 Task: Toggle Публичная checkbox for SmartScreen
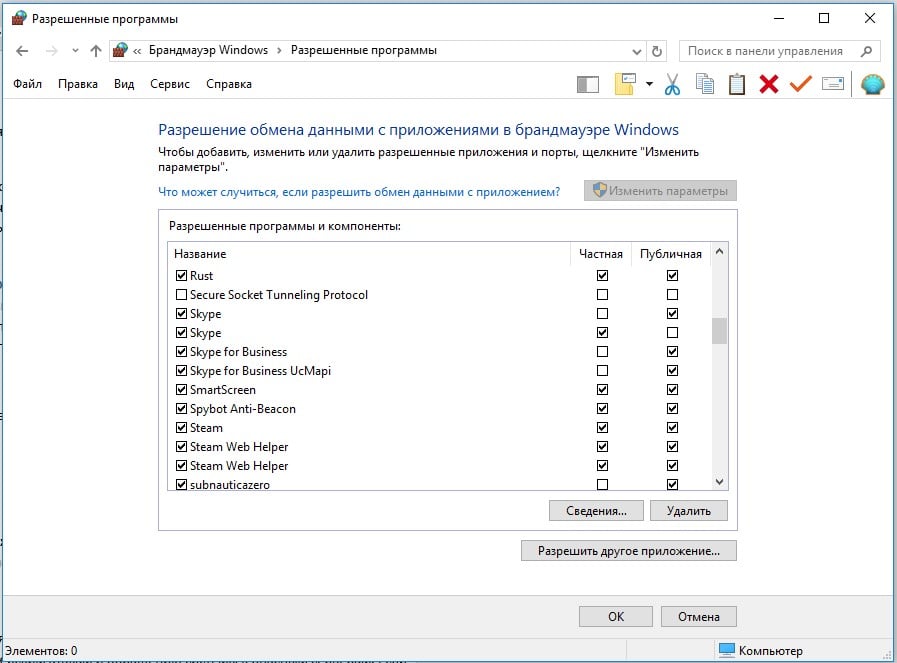tap(672, 390)
